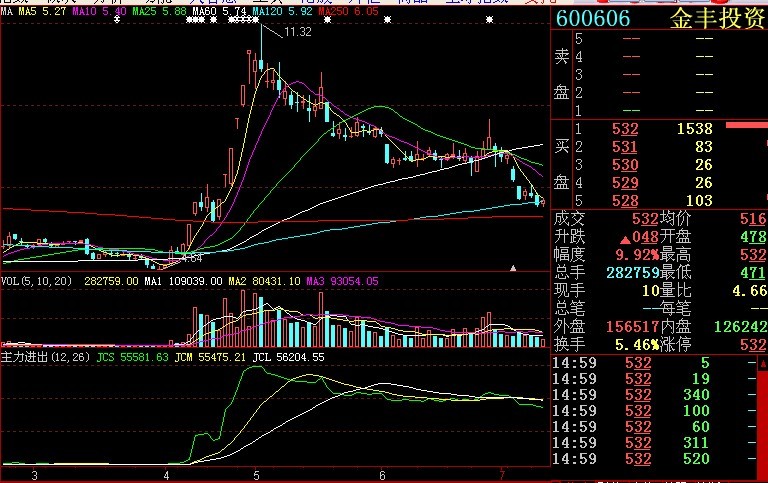Click the 升跌 value 048 with red arrow
768x483 pixels.
click(639, 237)
